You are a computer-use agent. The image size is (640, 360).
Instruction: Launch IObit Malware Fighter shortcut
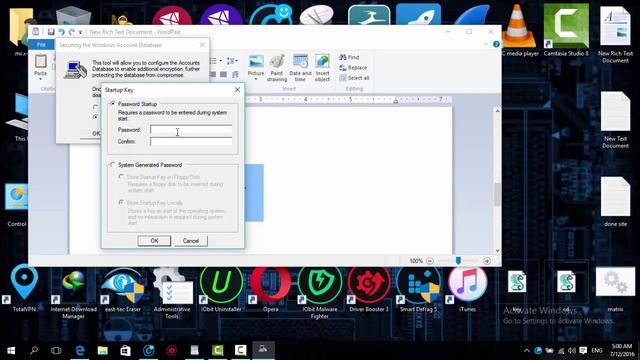(x=320, y=292)
